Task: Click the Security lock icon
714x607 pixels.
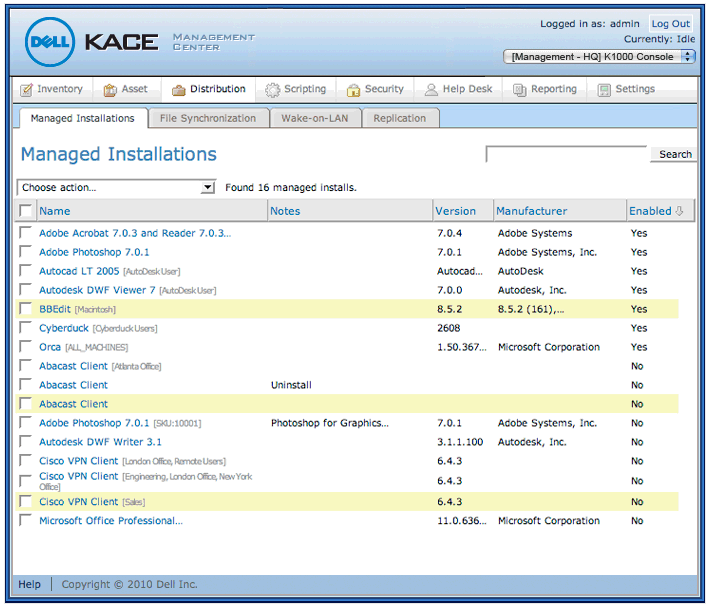Action: [353, 90]
